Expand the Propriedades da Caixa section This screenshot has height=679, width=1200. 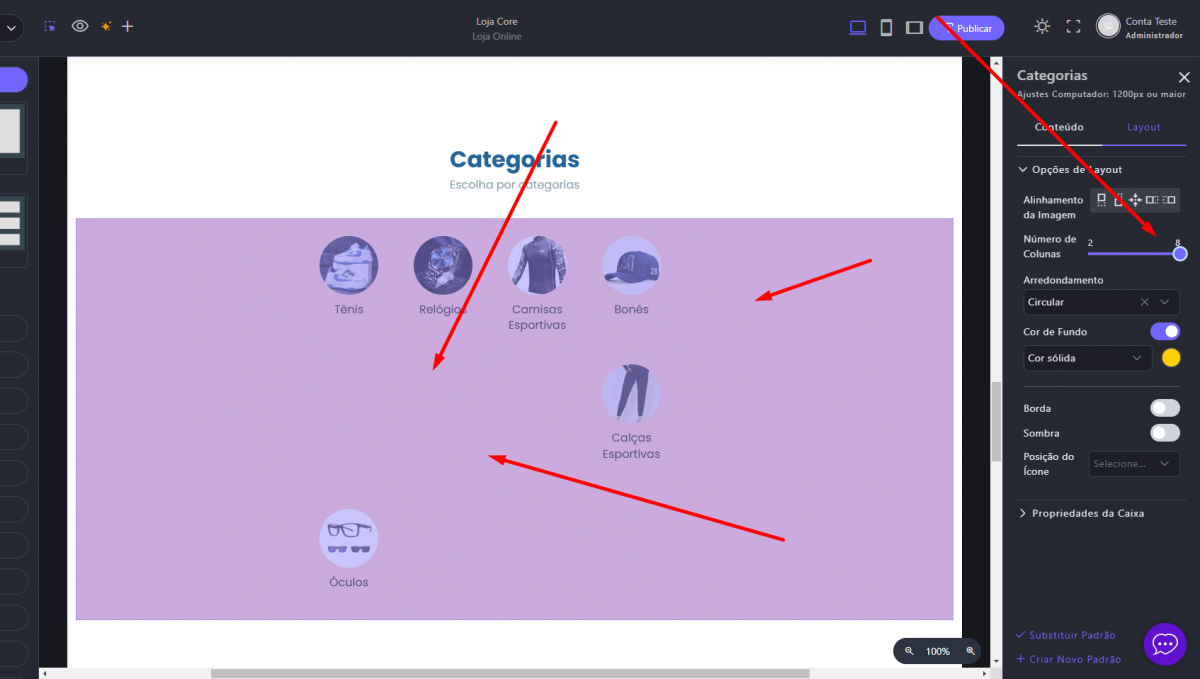coord(1087,513)
